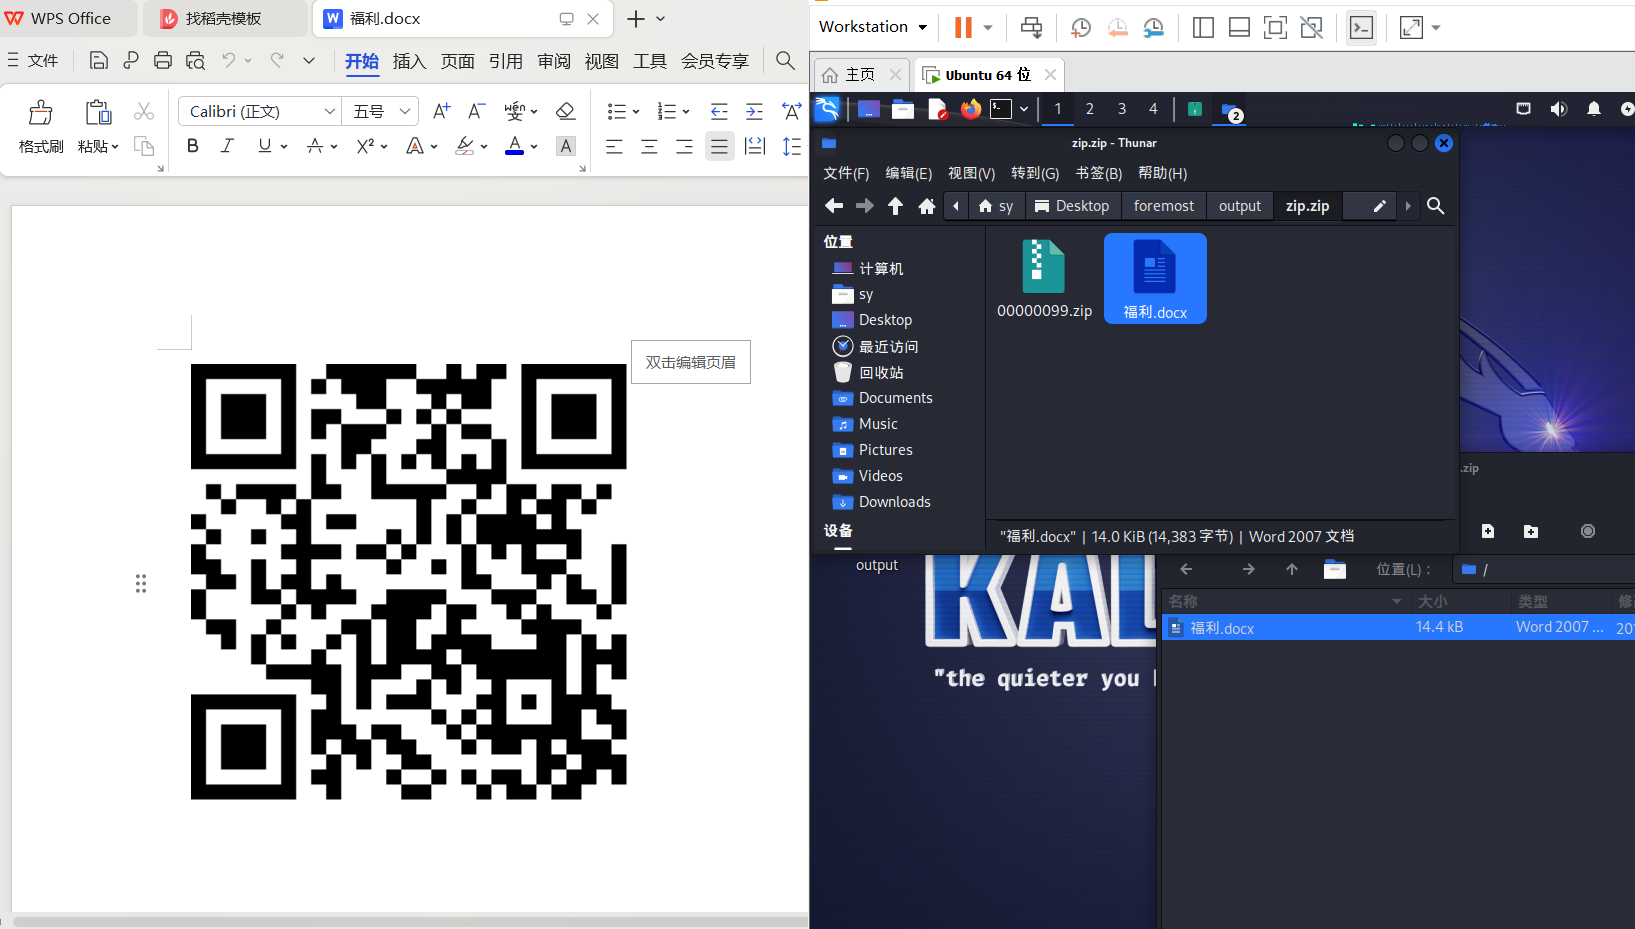Expand the quick access toolbar chevron
Image resolution: width=1635 pixels, height=929 pixels.
(x=309, y=60)
